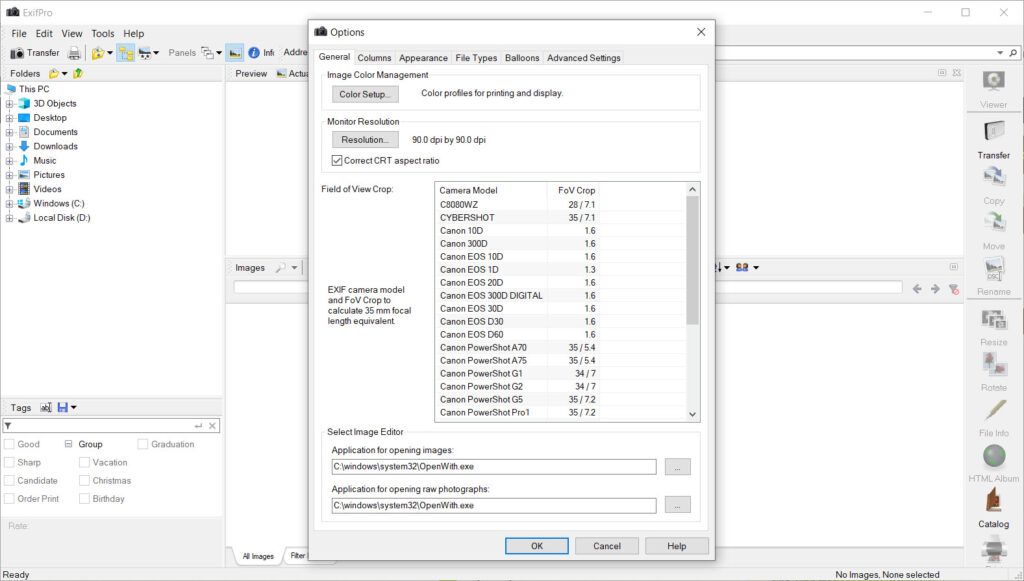
Task: Click Help in the Options dialog
Action: 677,546
